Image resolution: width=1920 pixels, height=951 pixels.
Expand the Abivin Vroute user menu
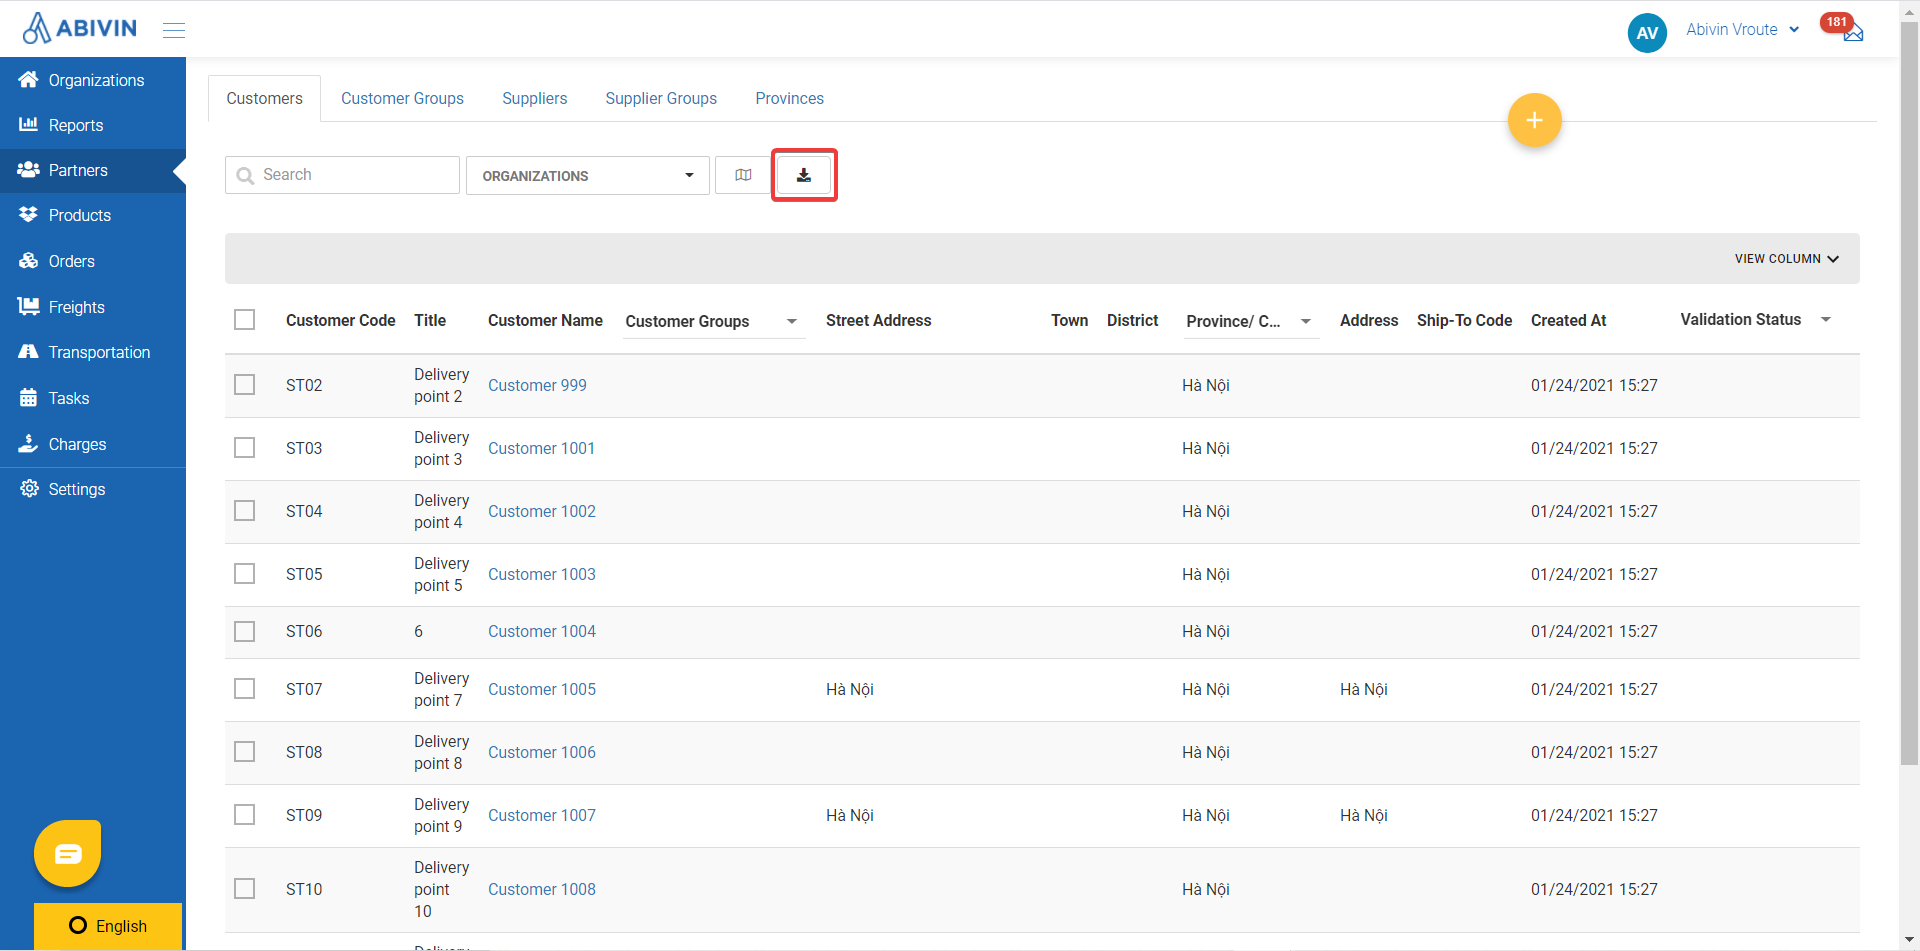click(1743, 29)
